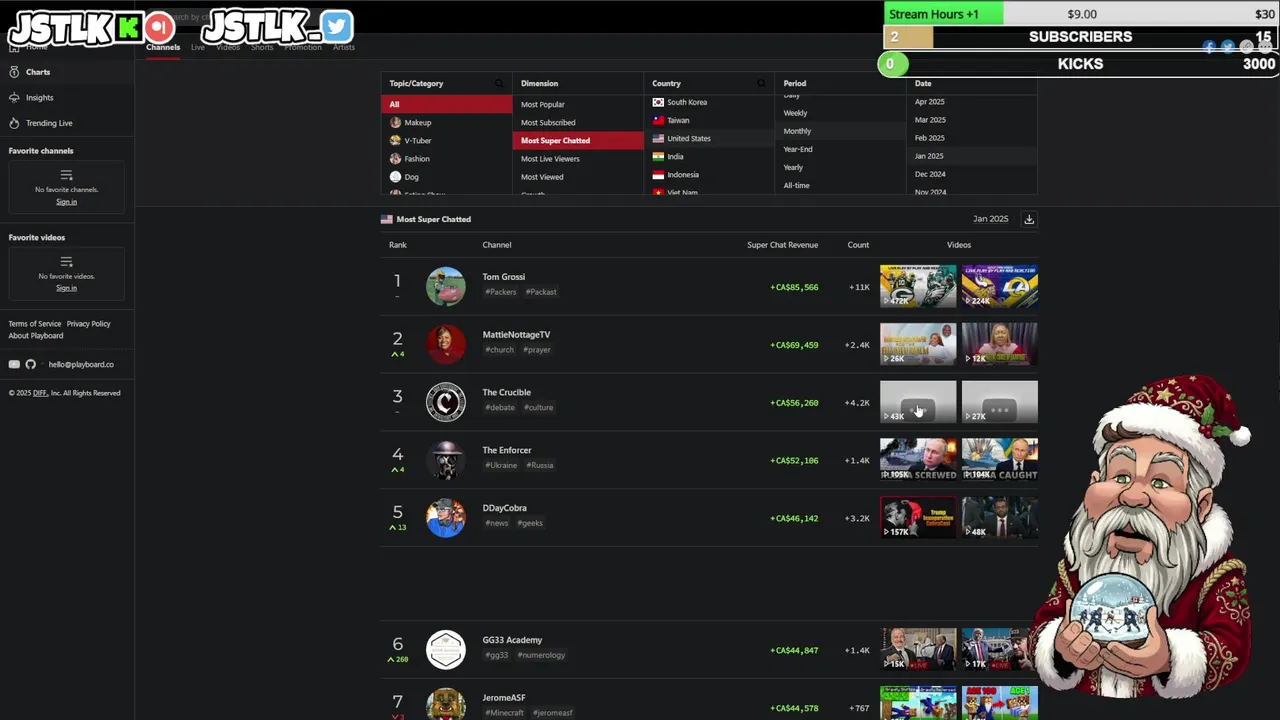
Task: Click the #Packers hashtag
Action: pos(502,292)
